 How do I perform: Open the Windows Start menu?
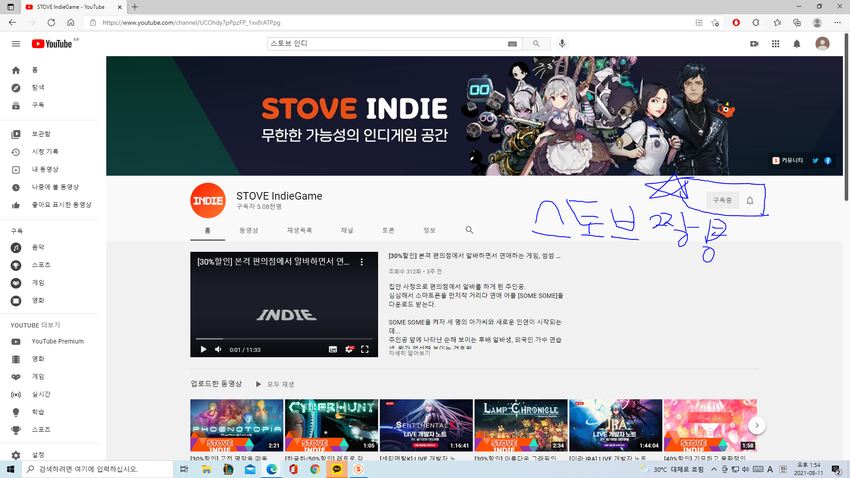10,469
